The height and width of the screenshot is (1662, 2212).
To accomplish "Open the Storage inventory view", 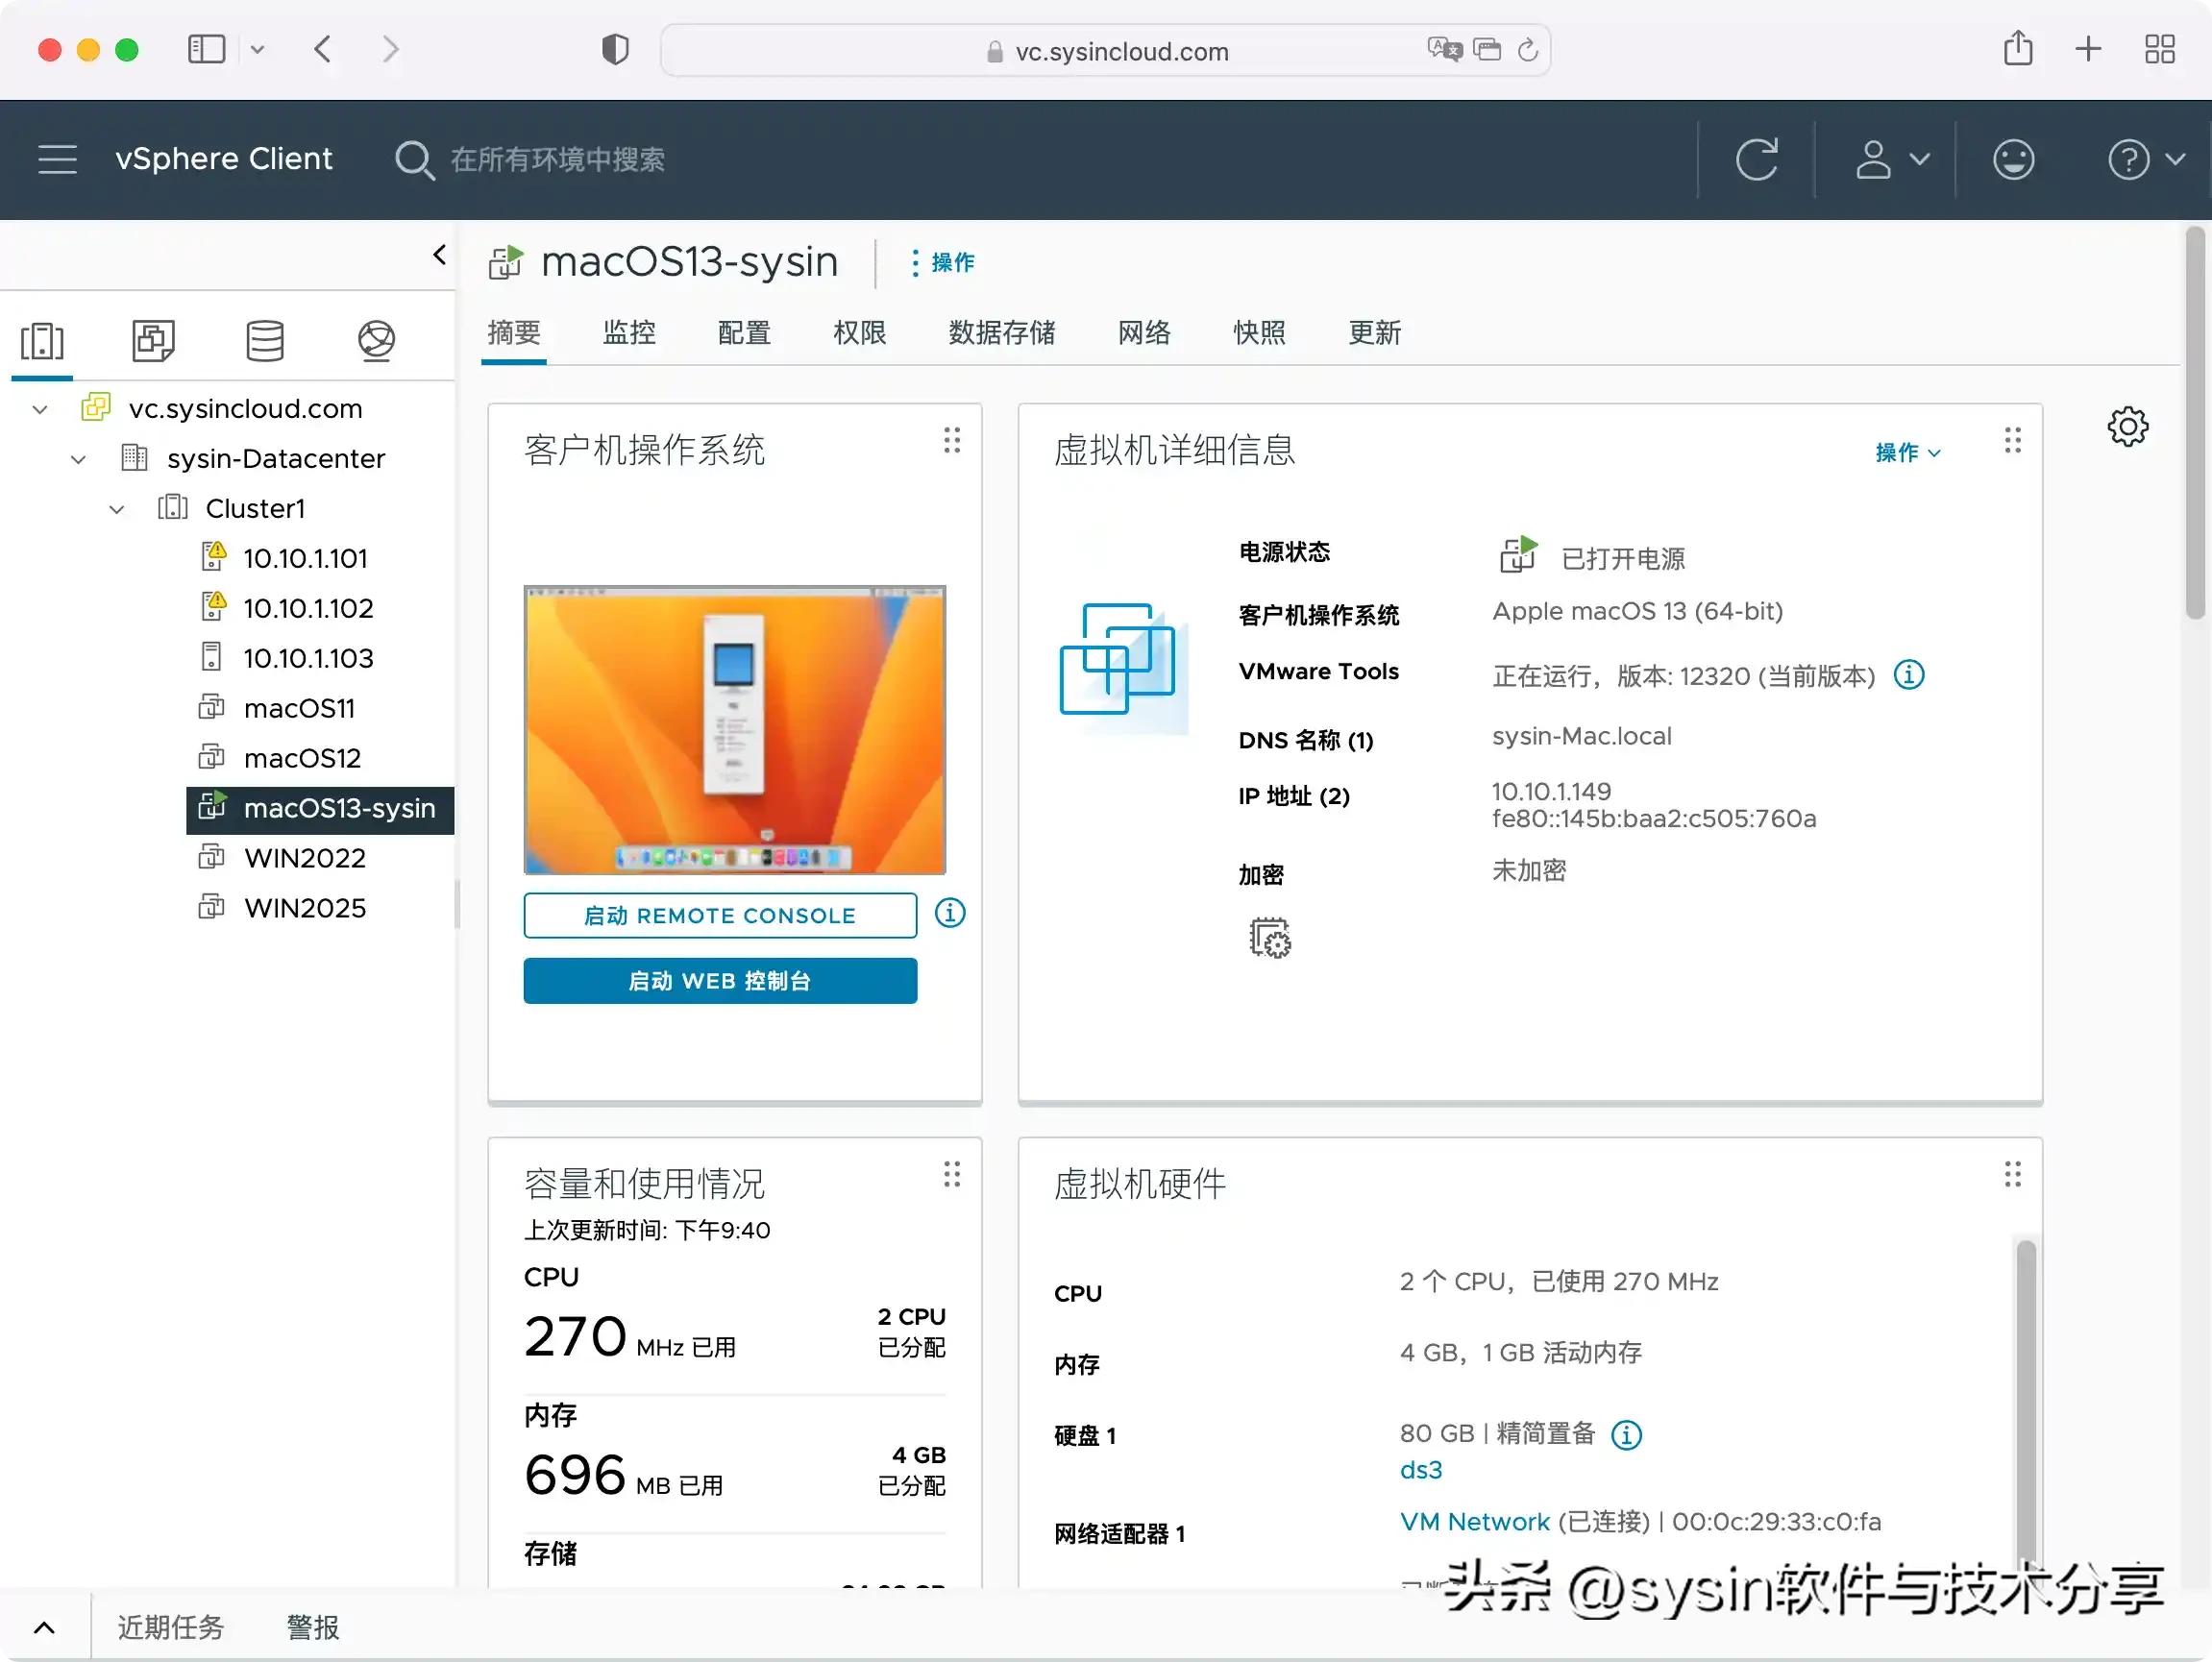I will 265,341.
